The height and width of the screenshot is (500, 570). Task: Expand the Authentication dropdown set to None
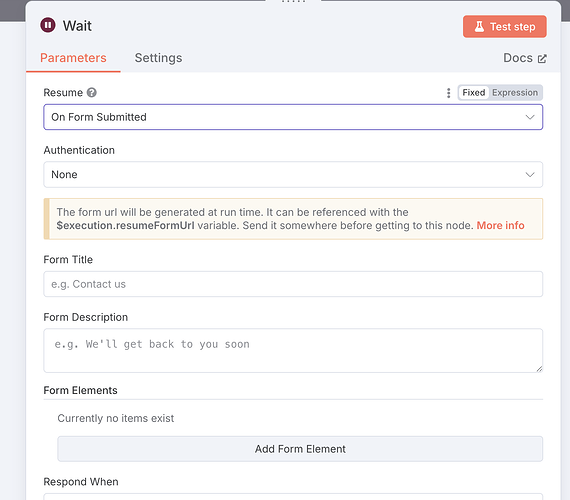(x=293, y=175)
